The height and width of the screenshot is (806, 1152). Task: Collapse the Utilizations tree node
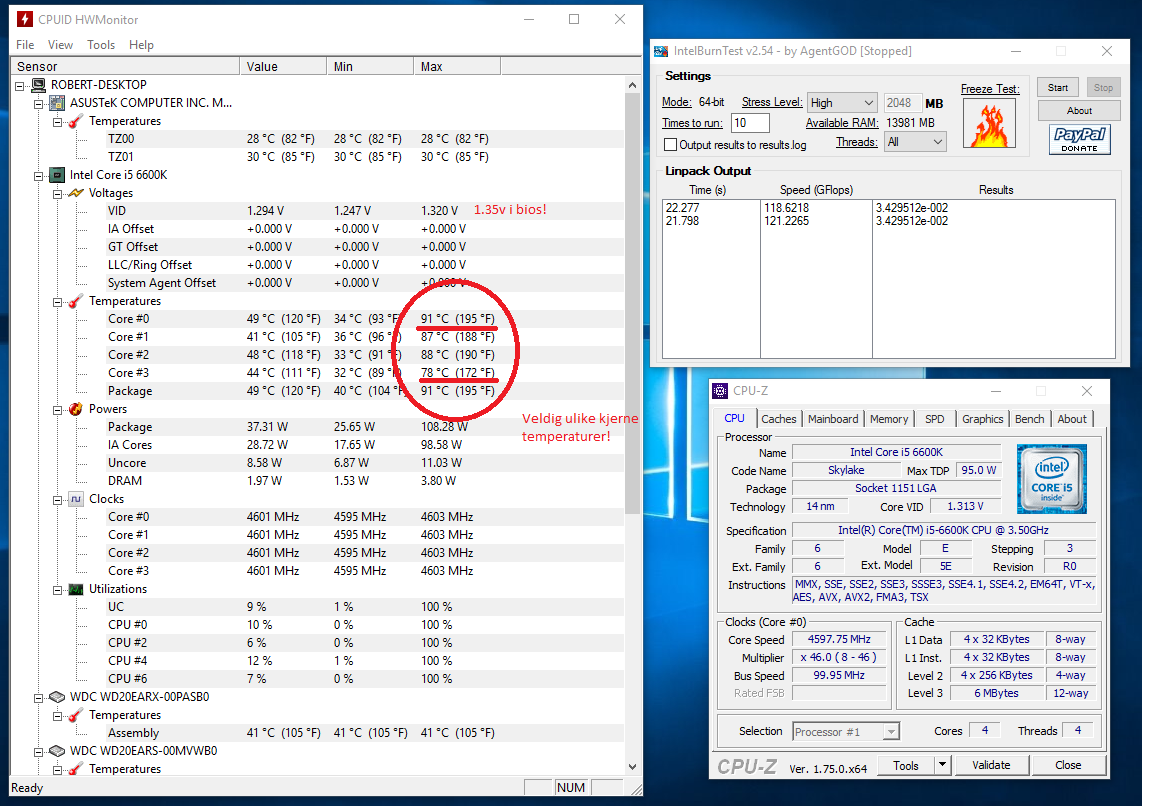pyautogui.click(x=57, y=590)
